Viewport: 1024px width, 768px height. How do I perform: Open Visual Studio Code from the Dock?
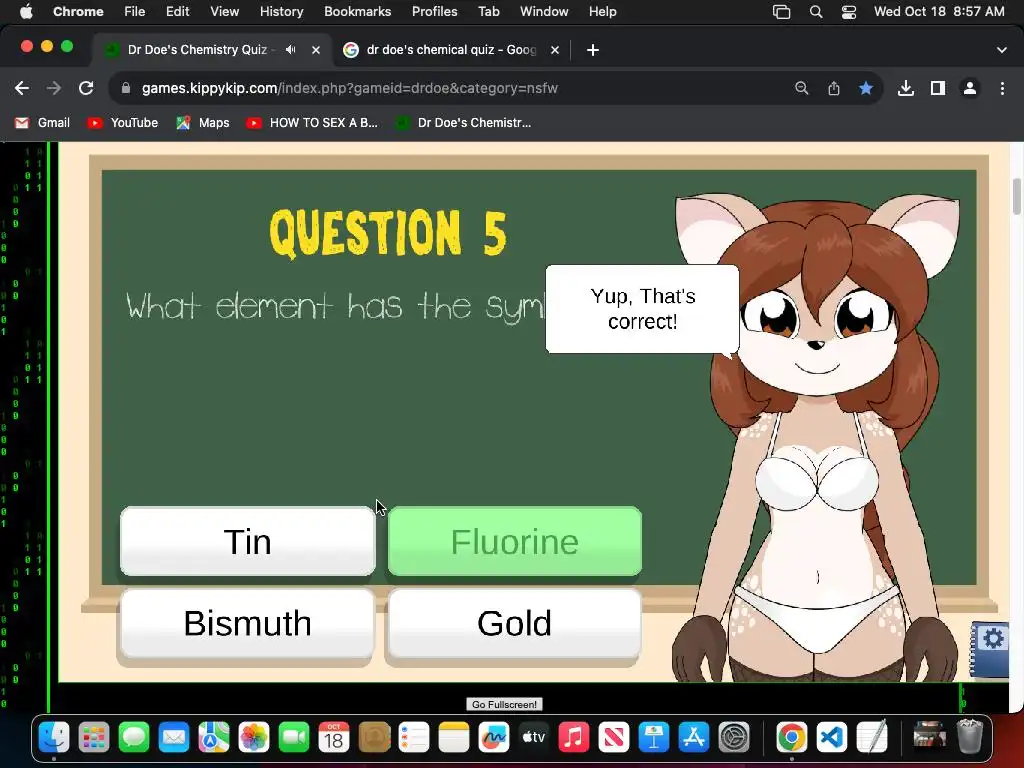click(x=831, y=738)
